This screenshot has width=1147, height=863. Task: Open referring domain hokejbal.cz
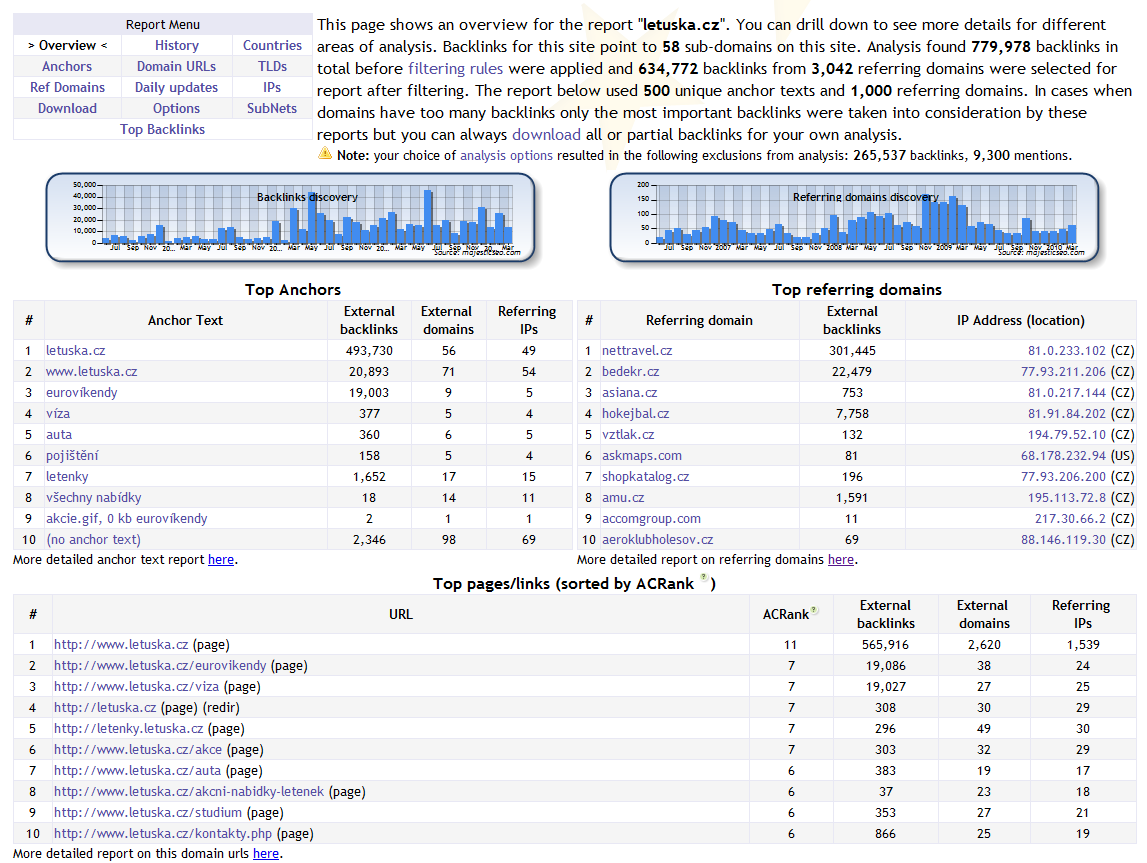[x=636, y=414]
